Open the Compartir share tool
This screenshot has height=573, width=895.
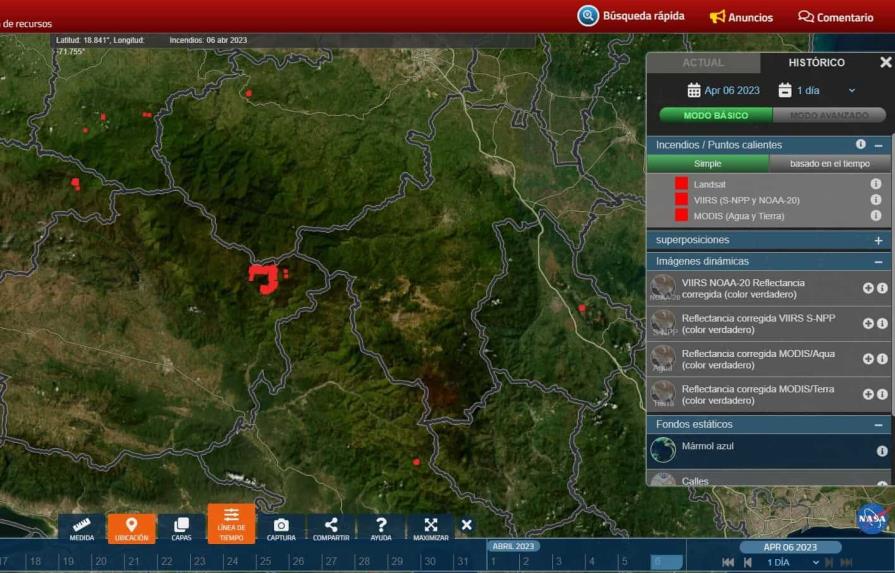coord(331,528)
